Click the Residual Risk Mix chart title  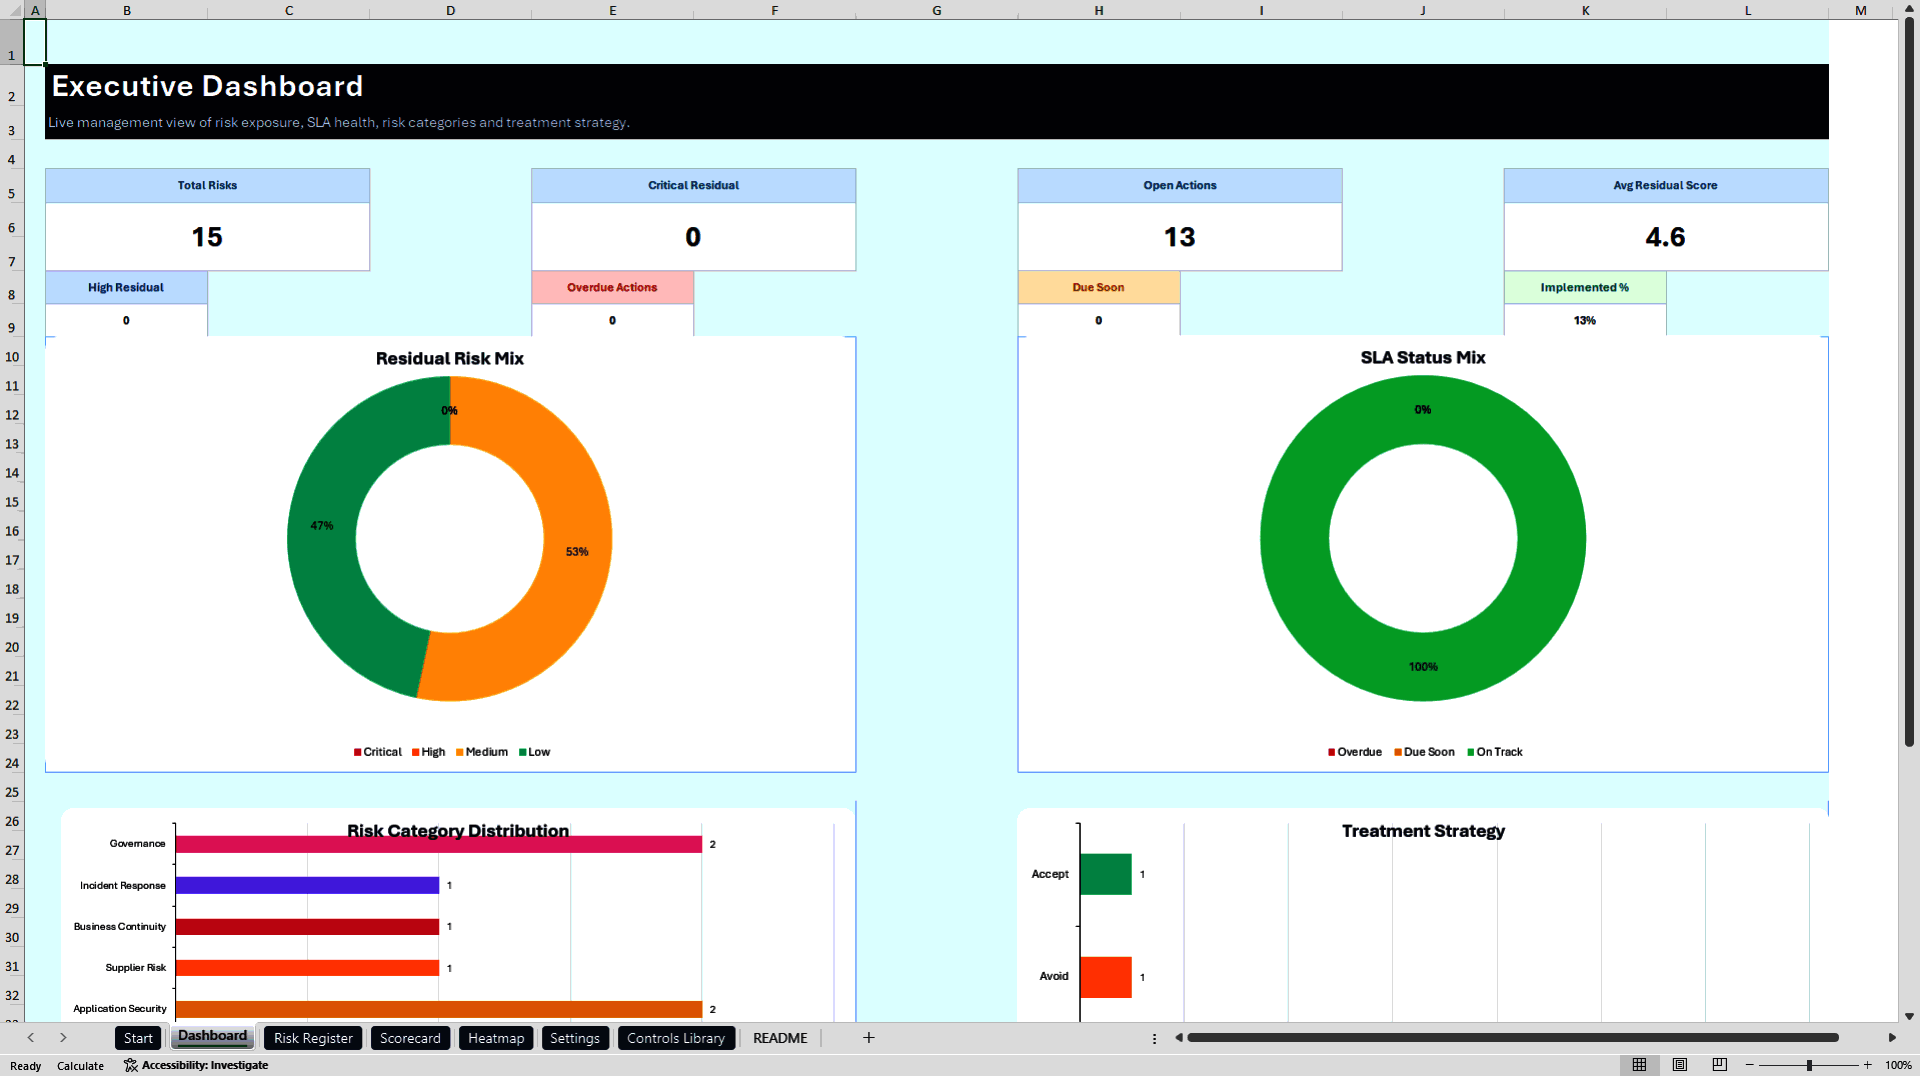(450, 358)
